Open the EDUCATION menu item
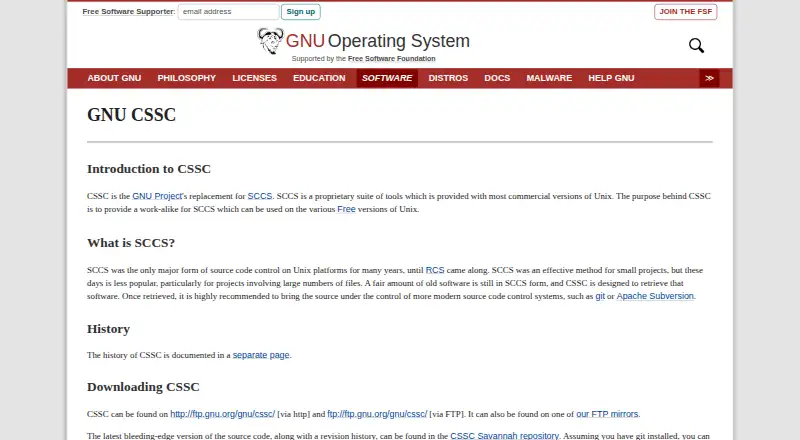The height and width of the screenshot is (440, 800). pos(319,78)
